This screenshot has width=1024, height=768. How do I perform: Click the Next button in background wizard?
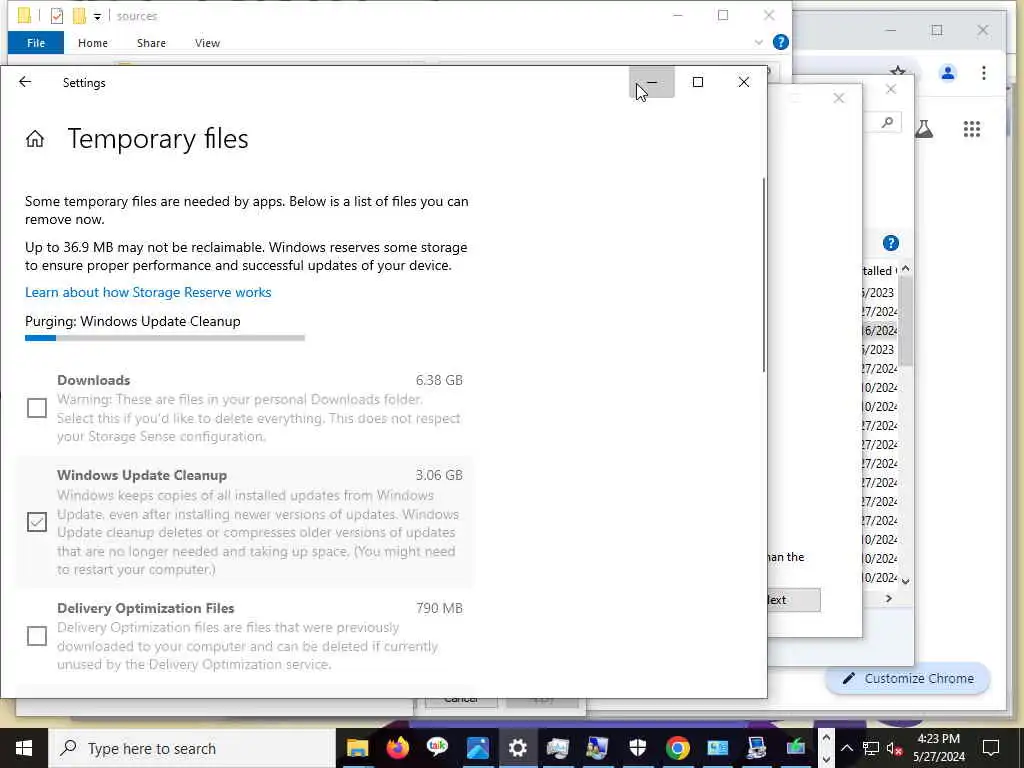coord(793,600)
